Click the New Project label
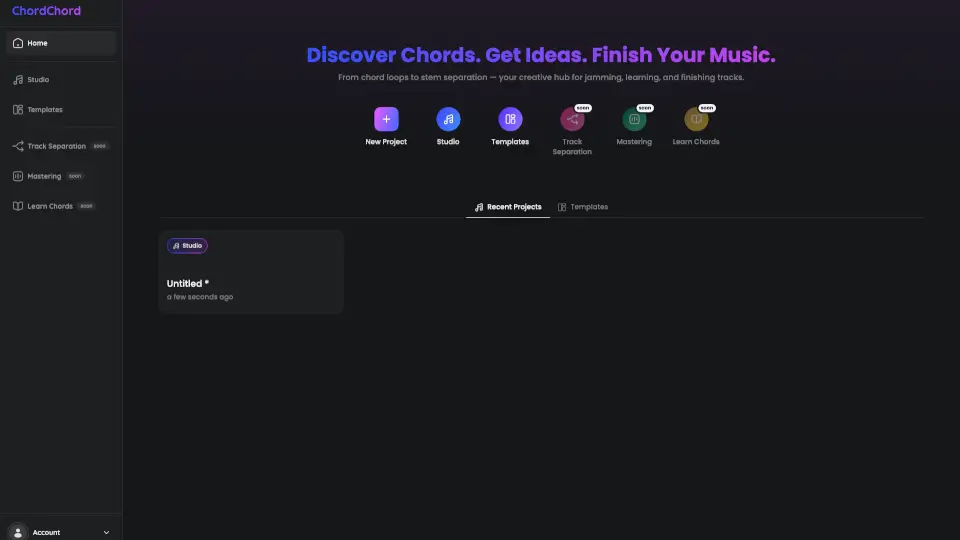The height and width of the screenshot is (540, 960). [x=386, y=142]
